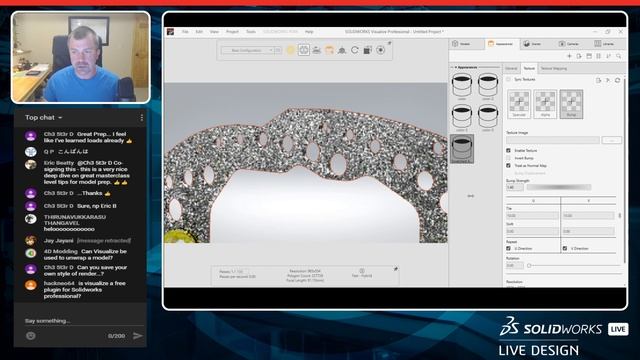Toggle the Repeat V Direction checkbox
Image resolution: width=640 pixels, height=360 pixels.
pos(565,248)
